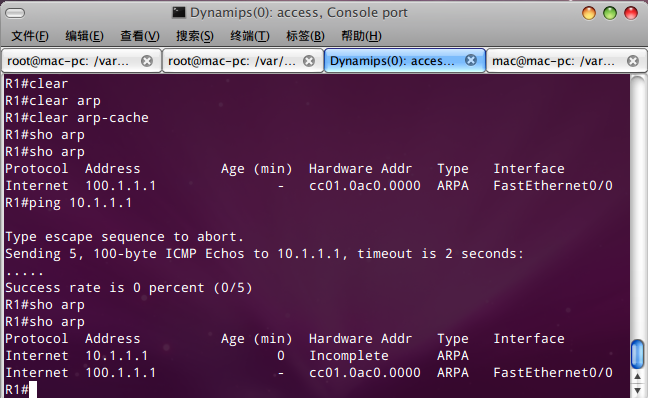Click the 'Sending 5, 100-byte ICMP Echos' line

pos(264,254)
